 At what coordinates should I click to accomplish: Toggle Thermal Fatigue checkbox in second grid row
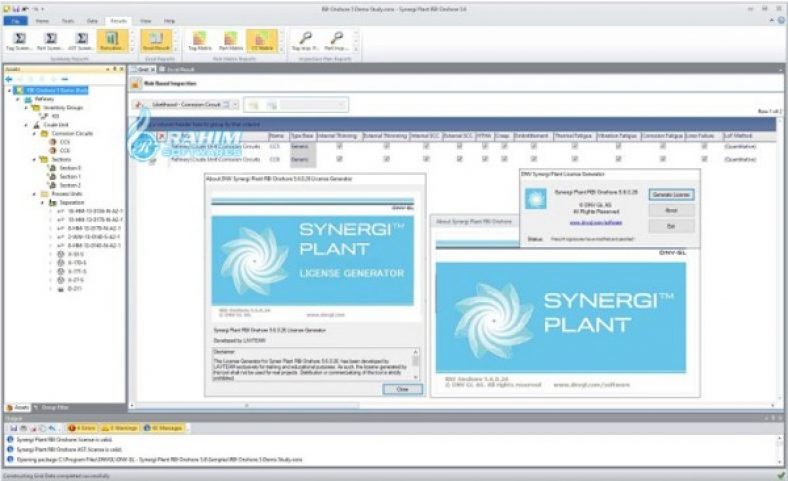point(574,159)
